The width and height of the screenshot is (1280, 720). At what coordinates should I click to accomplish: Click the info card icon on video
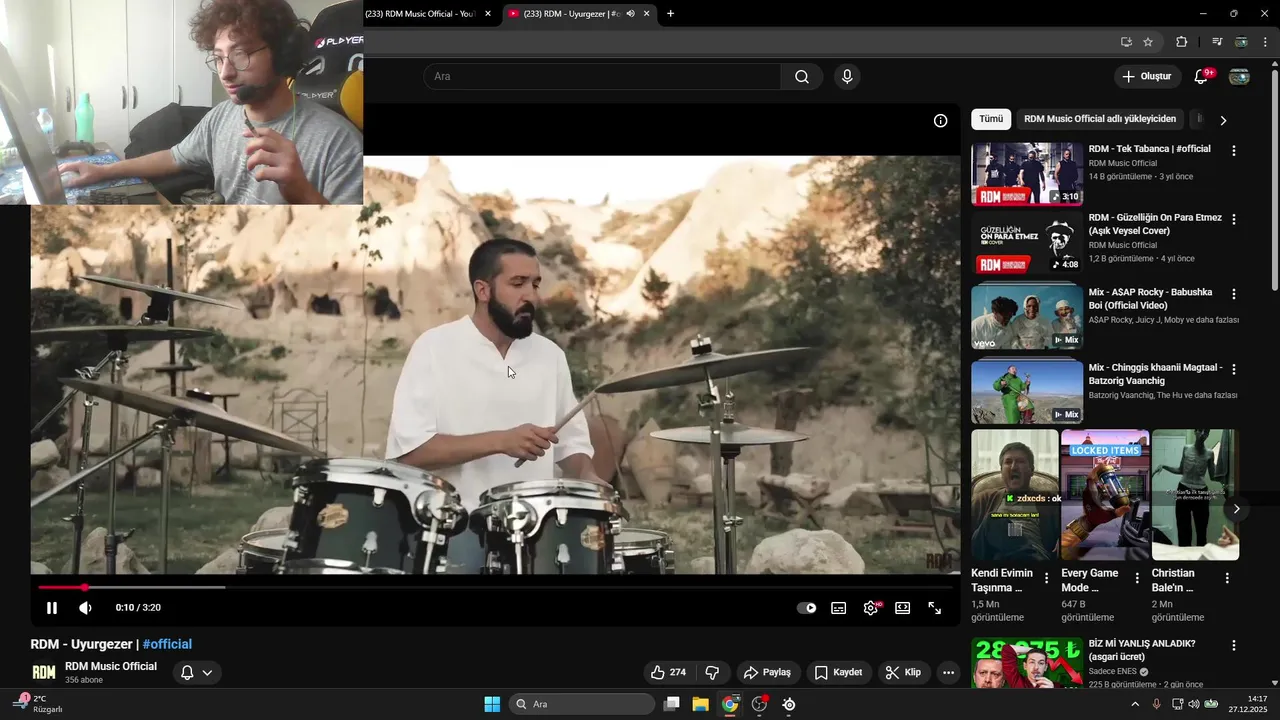940,120
